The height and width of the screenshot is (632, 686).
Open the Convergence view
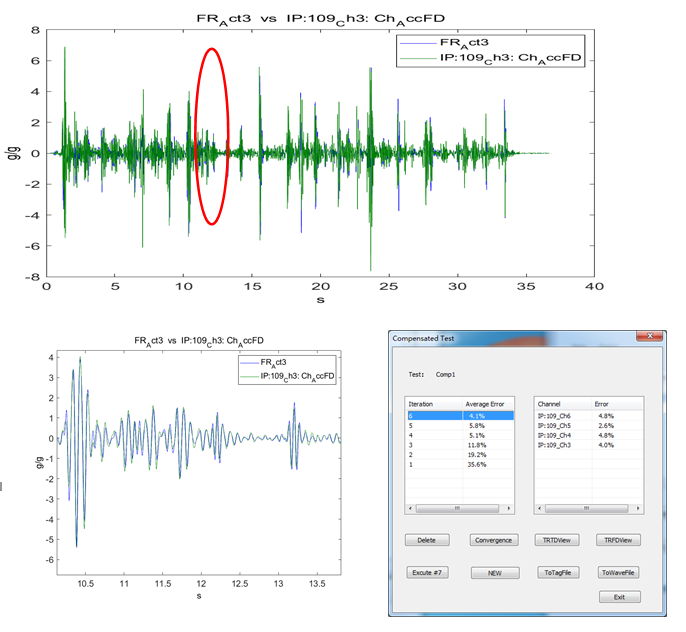pyautogui.click(x=494, y=540)
